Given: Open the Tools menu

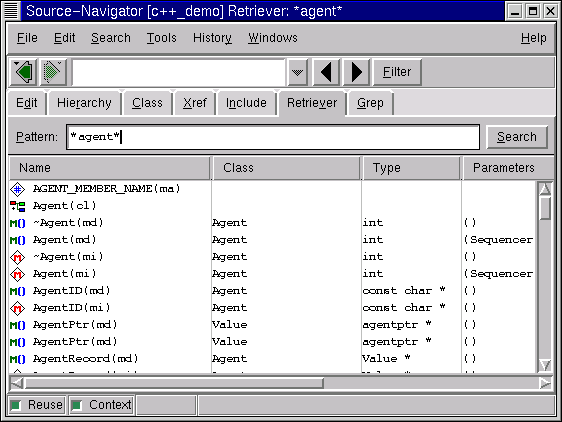Looking at the screenshot, I should pos(162,38).
